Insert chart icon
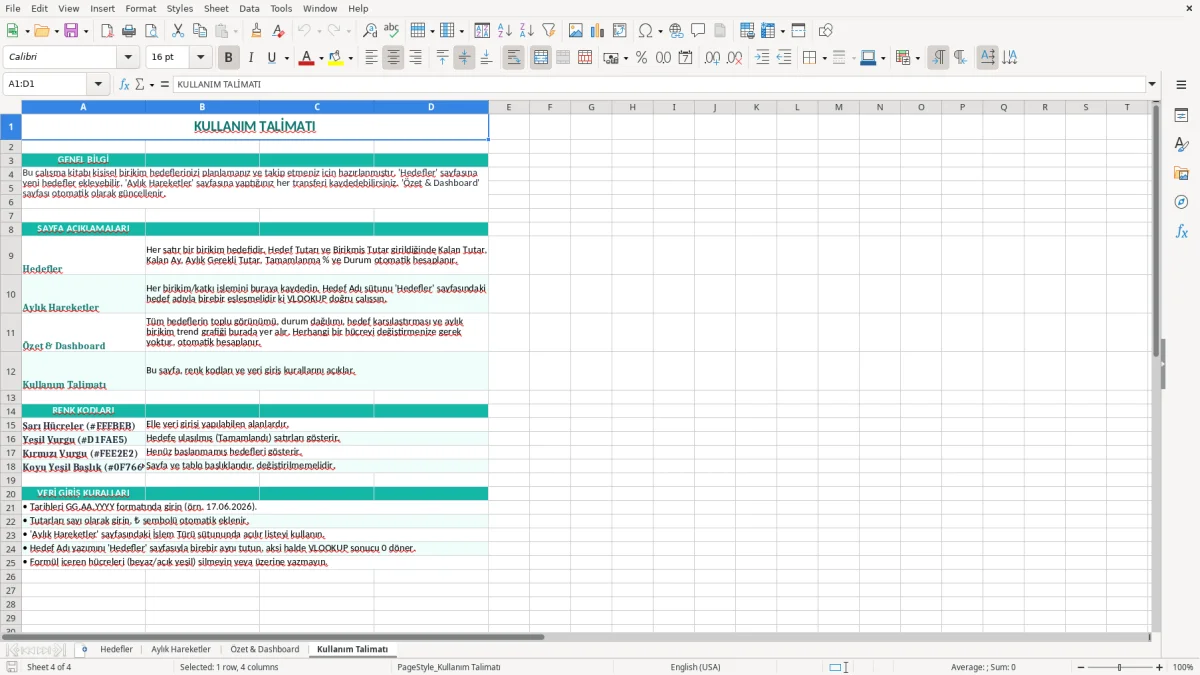 click(598, 31)
